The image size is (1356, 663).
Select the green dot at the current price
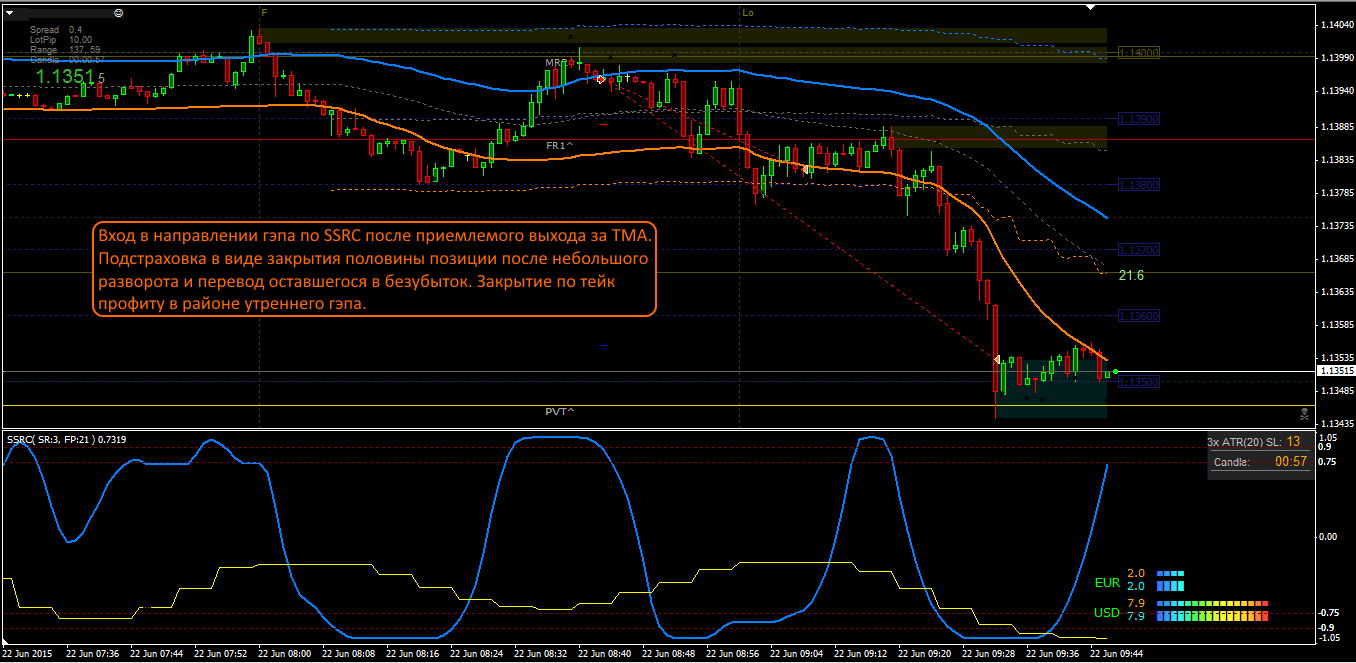coord(1115,371)
